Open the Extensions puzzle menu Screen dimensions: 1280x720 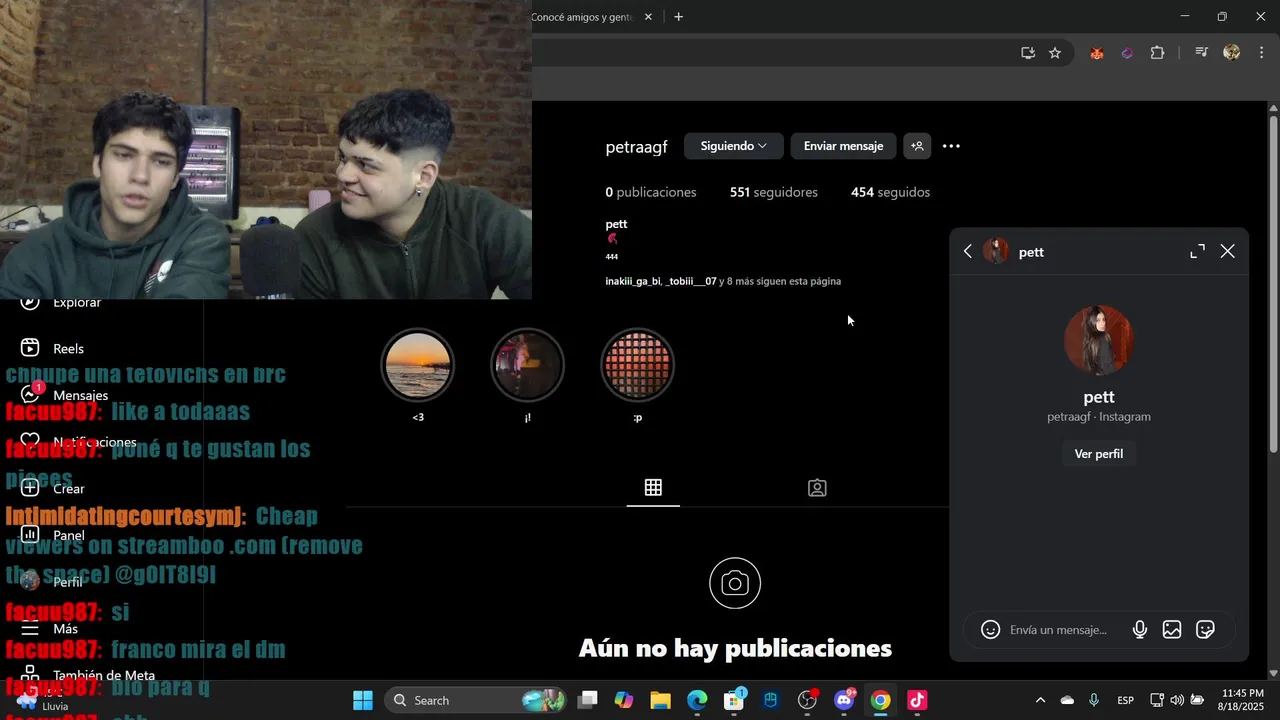[1157, 53]
